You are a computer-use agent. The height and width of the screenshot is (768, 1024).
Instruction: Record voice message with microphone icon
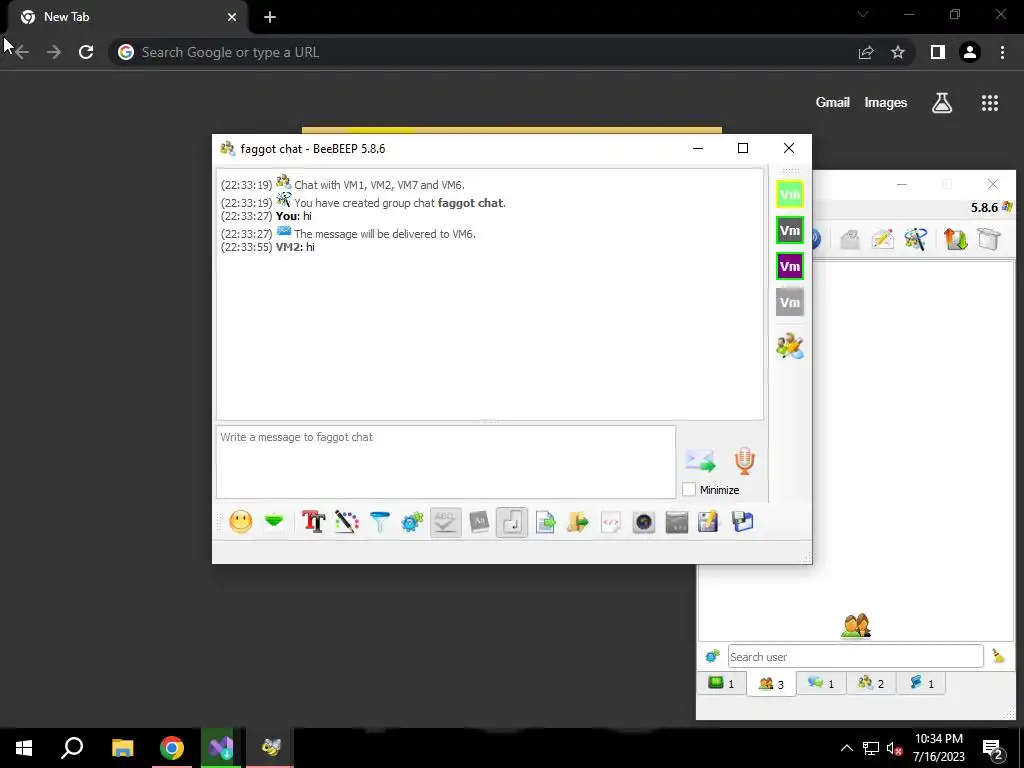pyautogui.click(x=744, y=460)
